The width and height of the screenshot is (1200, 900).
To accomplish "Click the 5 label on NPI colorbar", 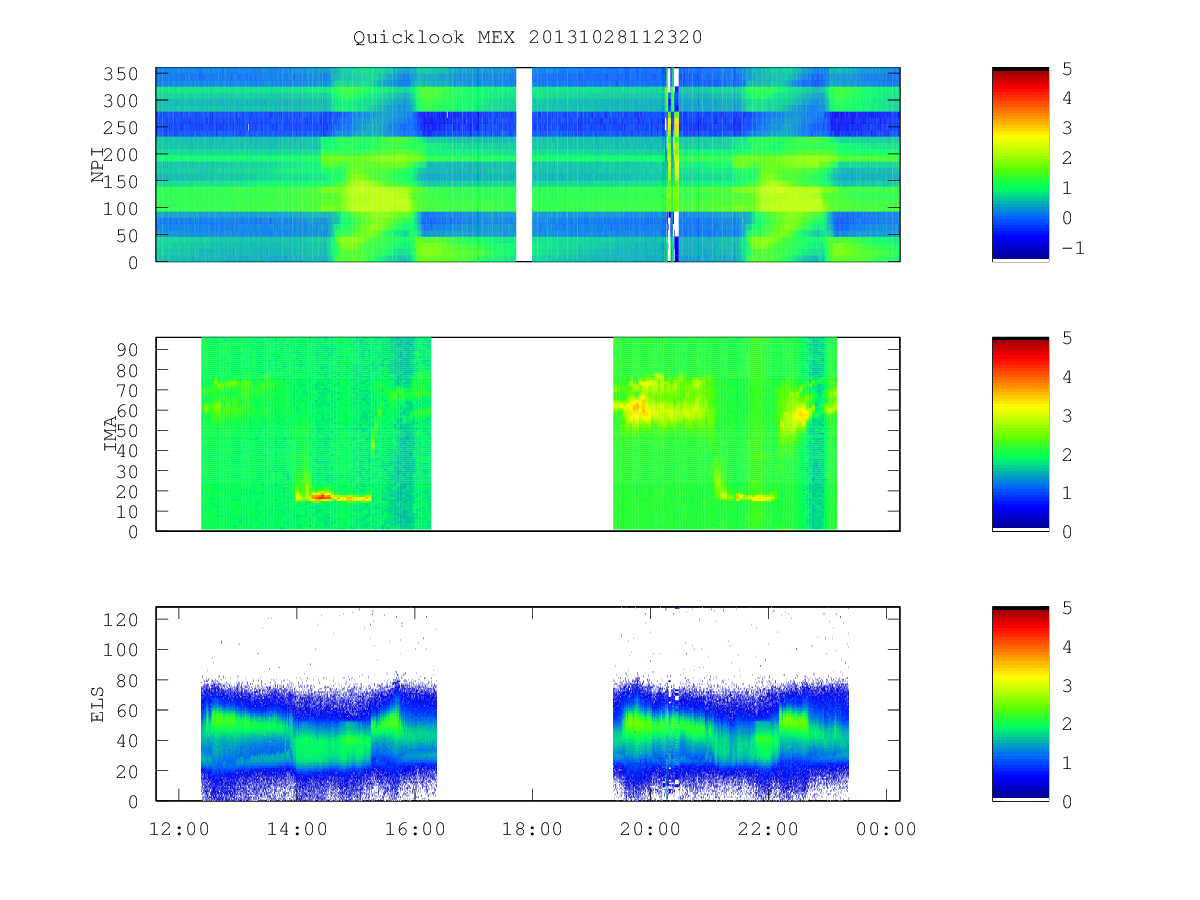I will [1067, 68].
